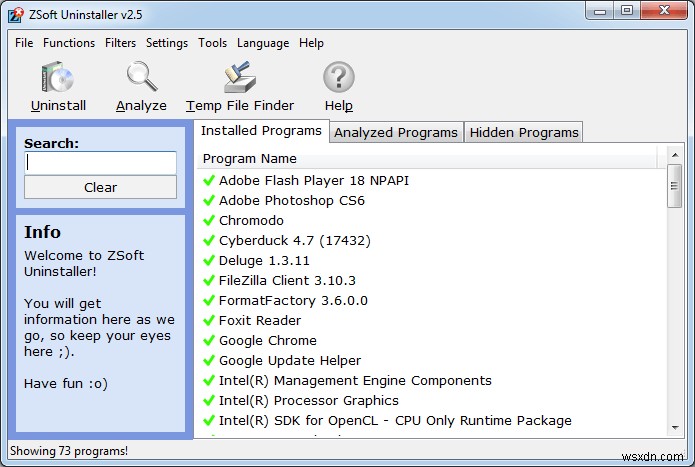Screen dimensions: 695x467
Task: Maximize the ZSoft Uninstaller window
Action: 627,11
